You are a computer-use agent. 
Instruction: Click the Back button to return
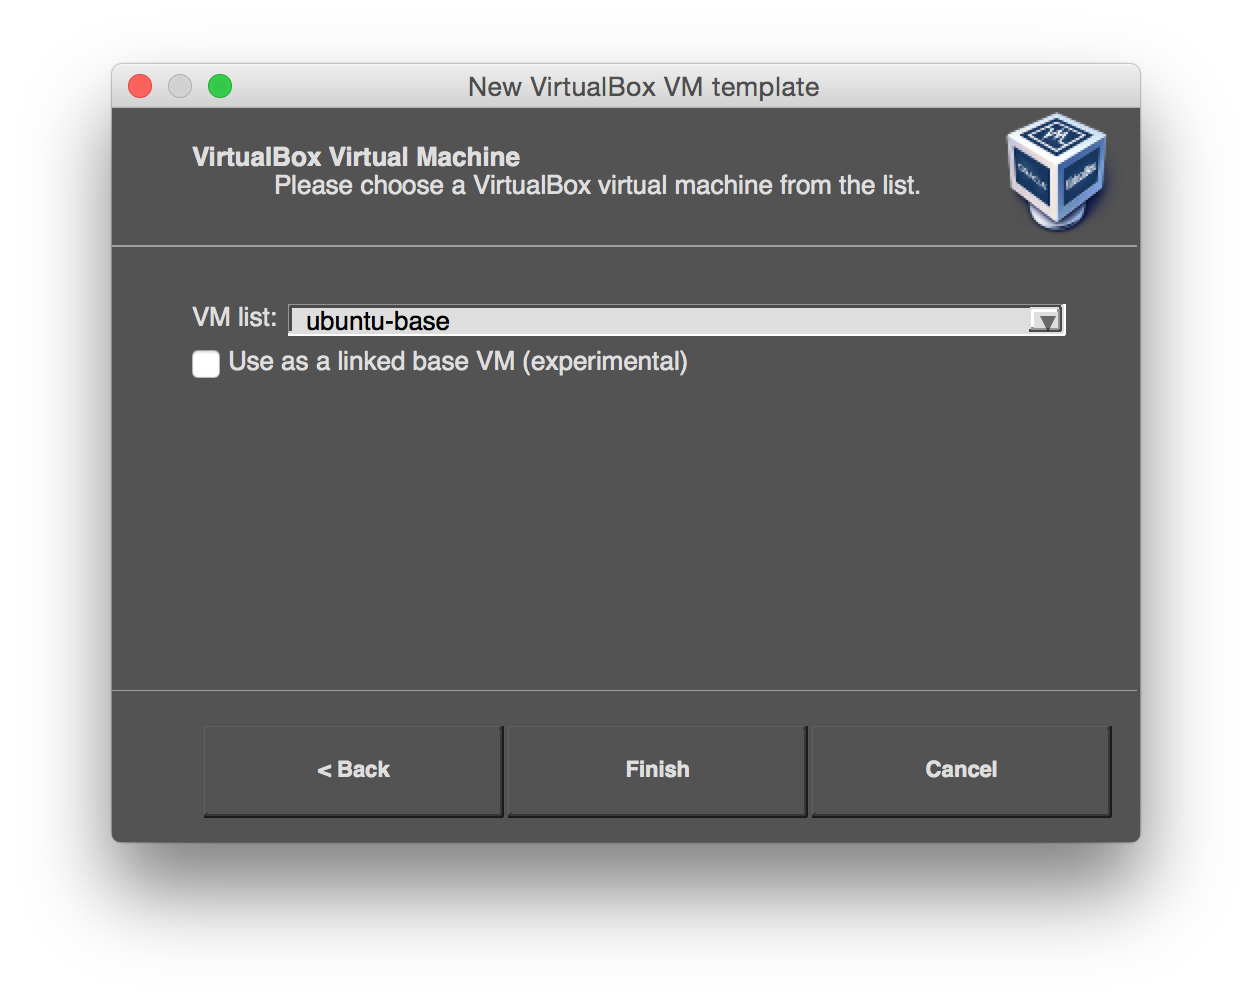click(353, 769)
